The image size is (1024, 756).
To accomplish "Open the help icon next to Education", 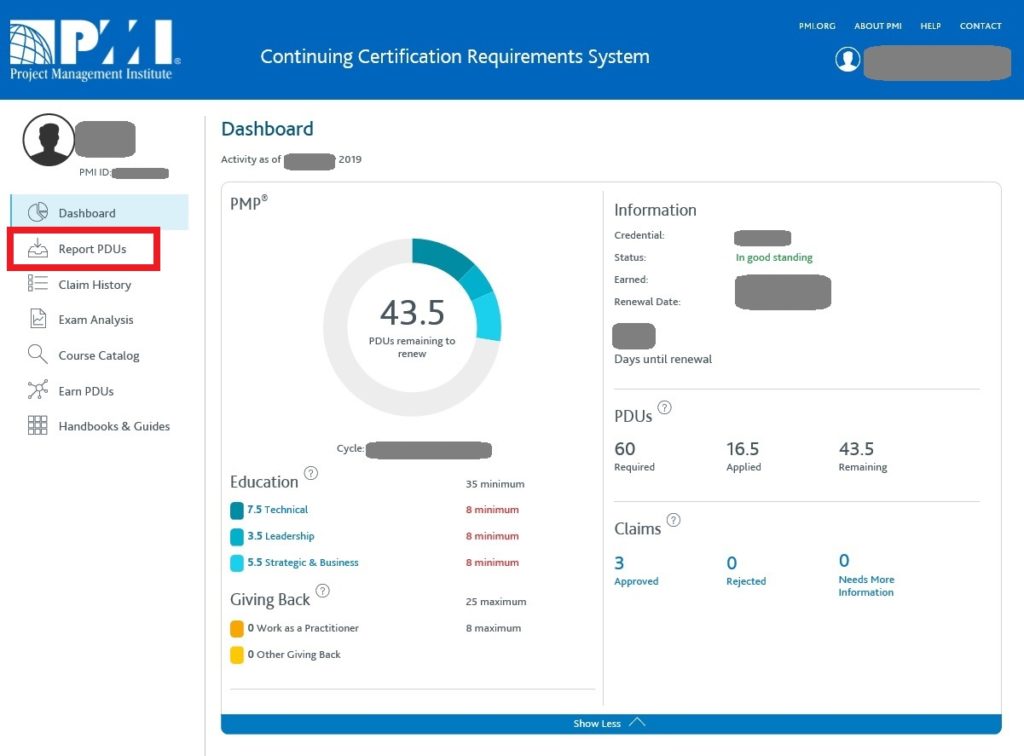I will tap(312, 473).
